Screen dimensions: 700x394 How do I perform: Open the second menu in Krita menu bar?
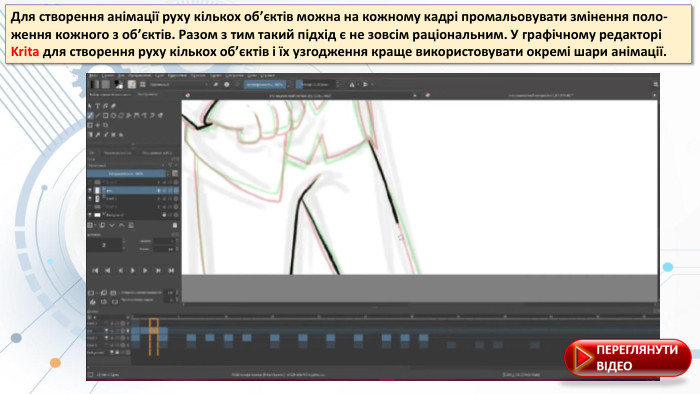point(108,76)
